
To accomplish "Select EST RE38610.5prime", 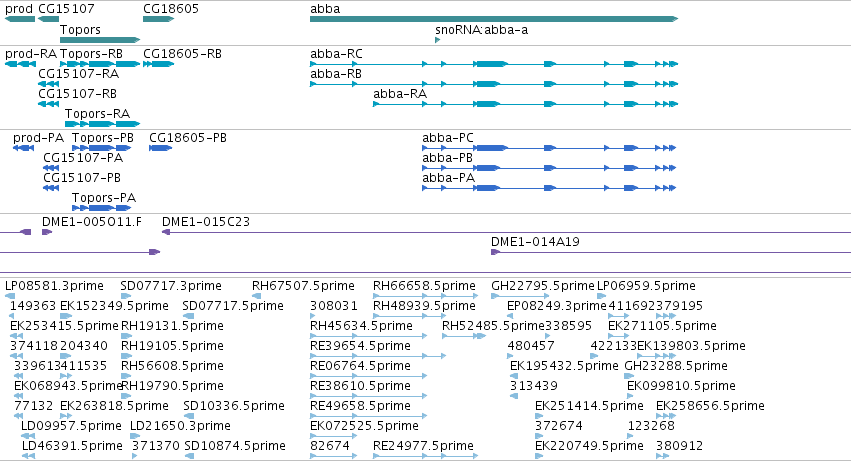I will coord(360,387).
